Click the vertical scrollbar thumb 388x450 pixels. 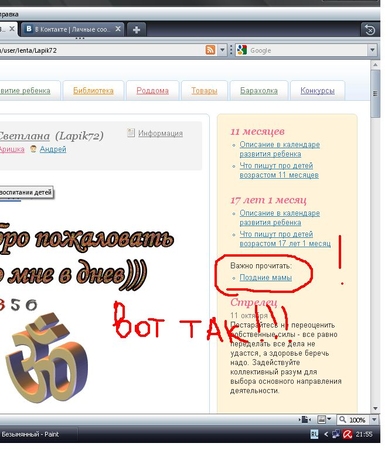point(375,93)
